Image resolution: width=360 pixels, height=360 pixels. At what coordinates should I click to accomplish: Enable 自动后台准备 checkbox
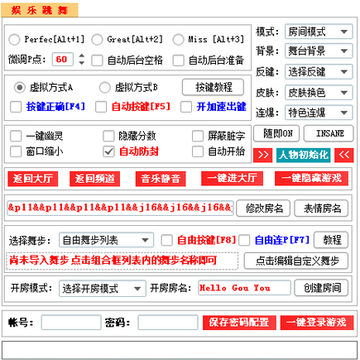(x=178, y=60)
